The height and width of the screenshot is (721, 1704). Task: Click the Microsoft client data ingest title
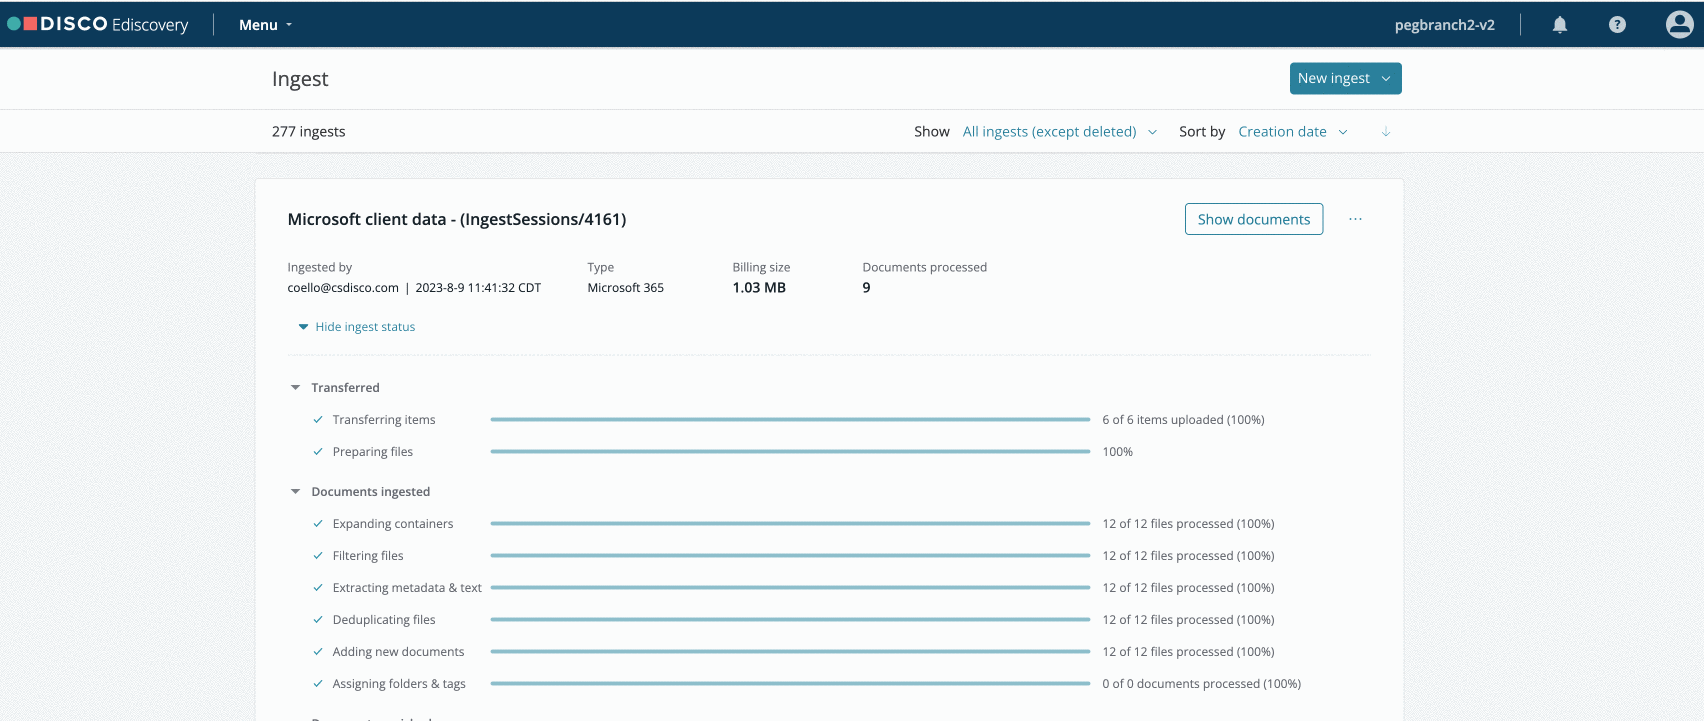tap(457, 219)
